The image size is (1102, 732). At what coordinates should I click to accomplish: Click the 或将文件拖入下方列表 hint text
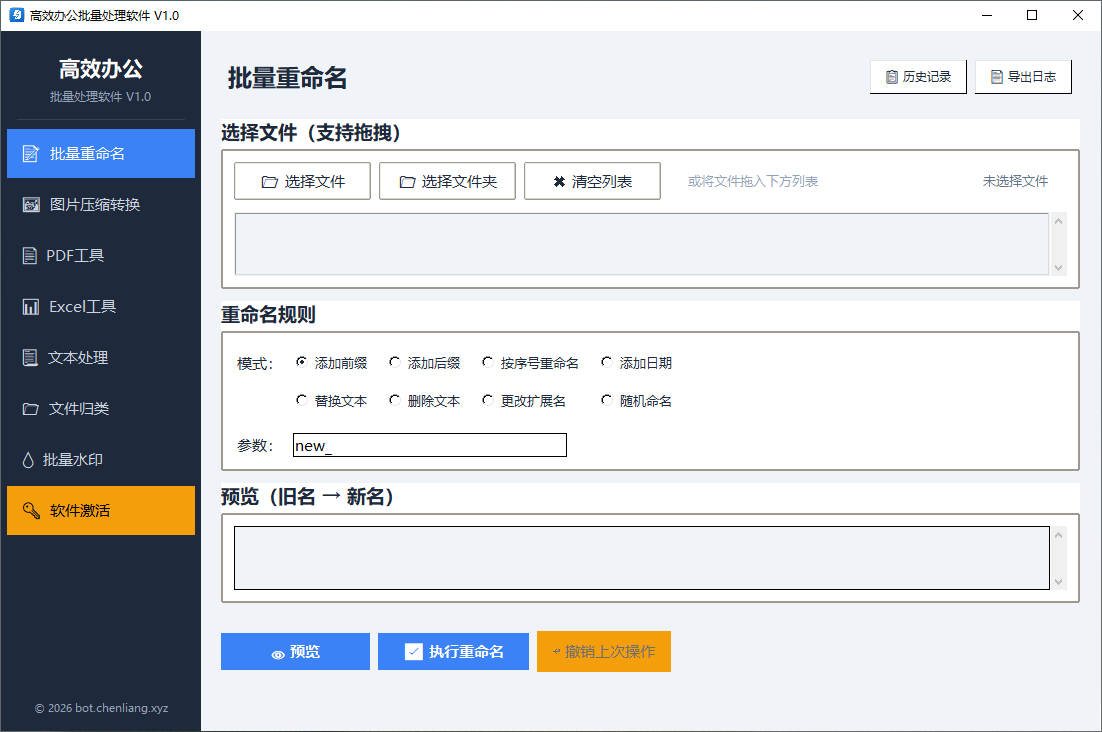pyautogui.click(x=753, y=181)
